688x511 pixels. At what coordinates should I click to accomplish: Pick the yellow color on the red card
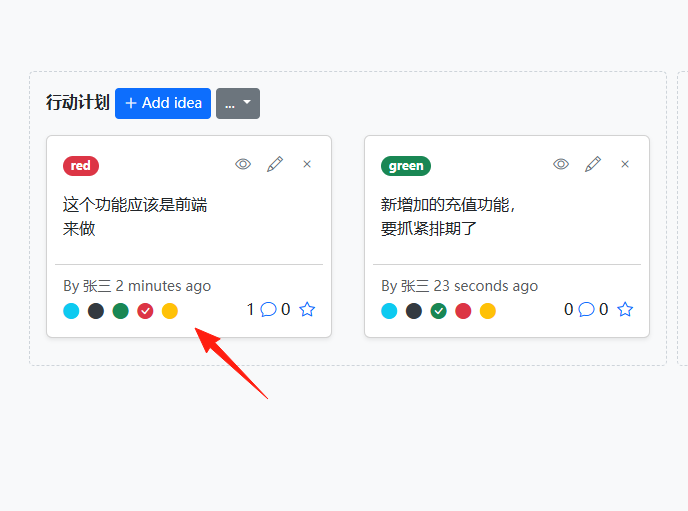pyautogui.click(x=170, y=311)
